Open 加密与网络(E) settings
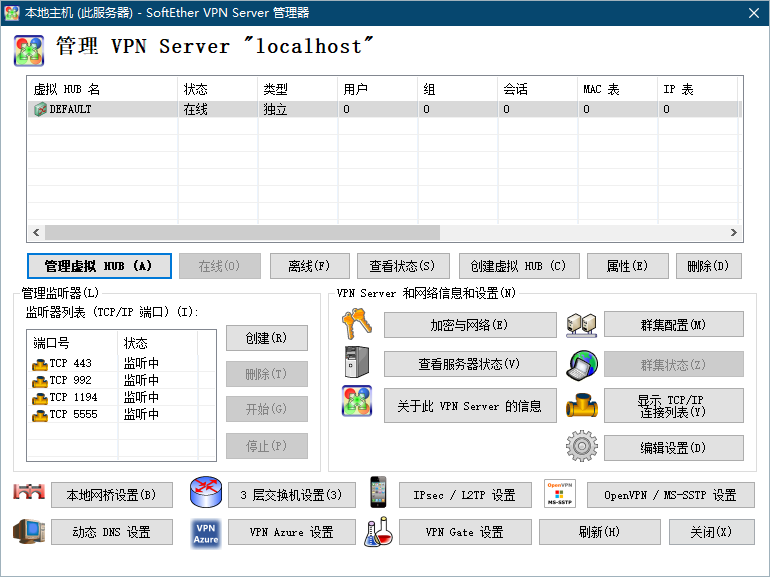This screenshot has width=770, height=577. pyautogui.click(x=470, y=325)
